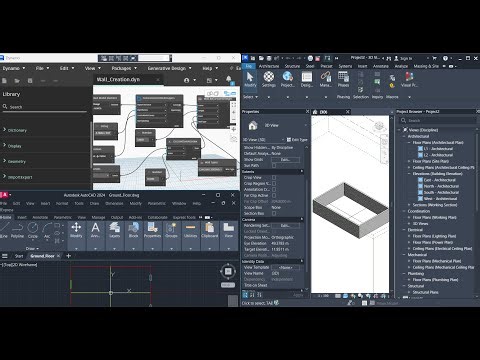Viewport: 480px width, 360px height.
Task: Add a new drawing tab in AutoCAD
Action: 69,256
